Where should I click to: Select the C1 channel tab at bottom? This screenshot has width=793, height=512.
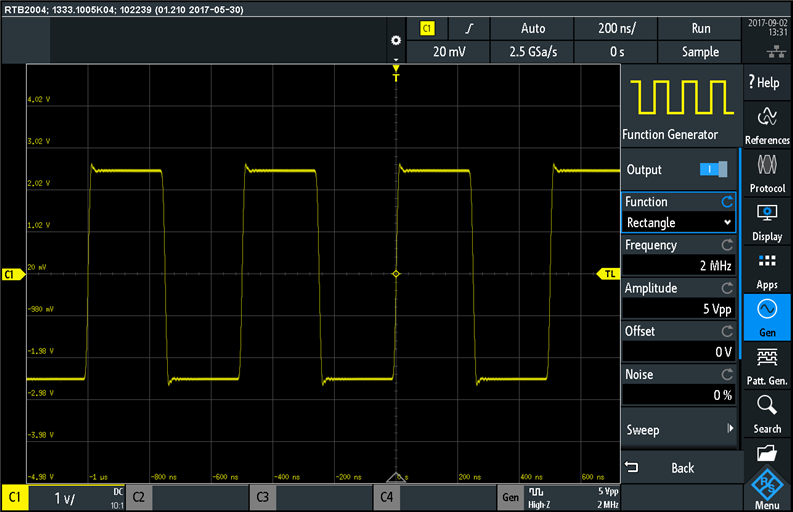point(15,496)
